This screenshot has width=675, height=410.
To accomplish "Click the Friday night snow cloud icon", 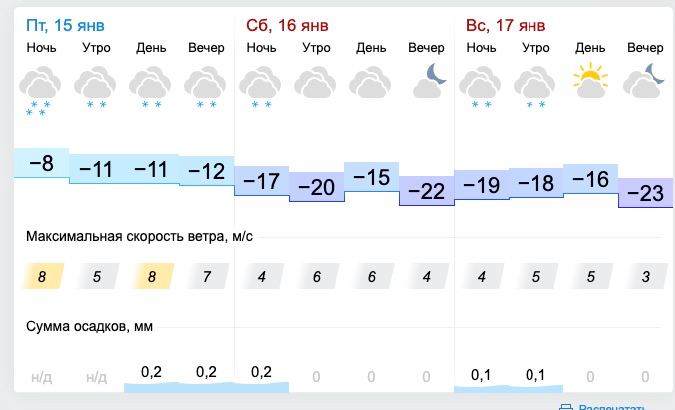I will 41,83.
